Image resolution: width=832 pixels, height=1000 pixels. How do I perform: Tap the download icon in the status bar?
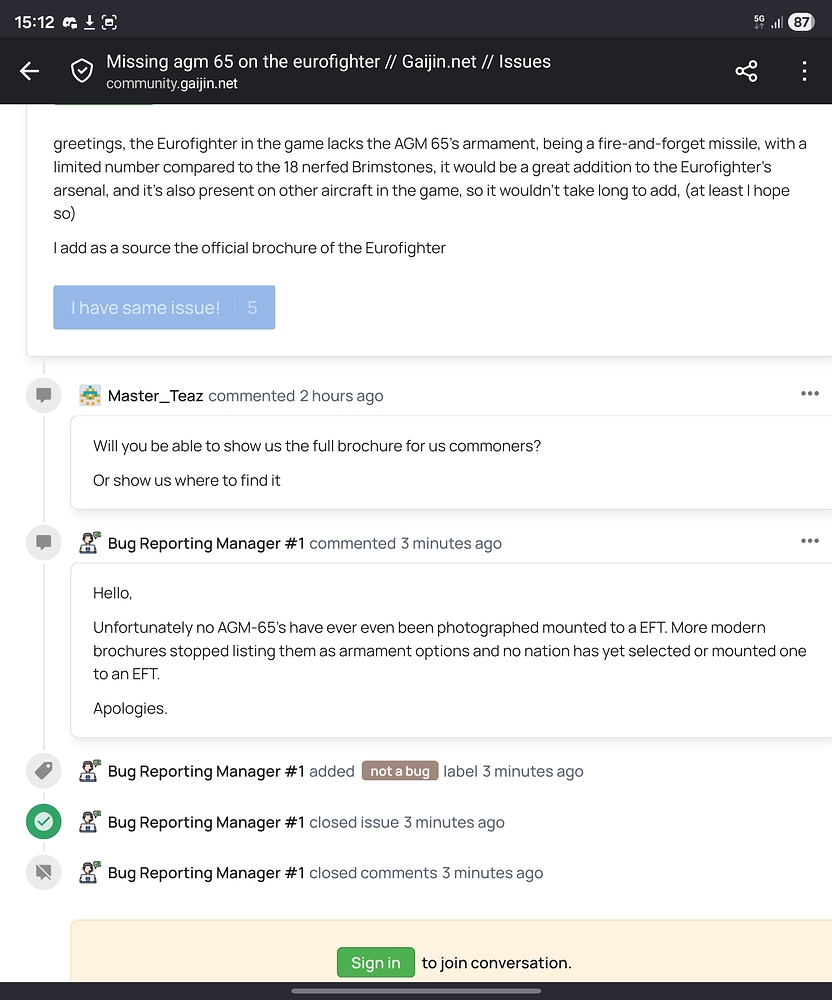[88, 20]
